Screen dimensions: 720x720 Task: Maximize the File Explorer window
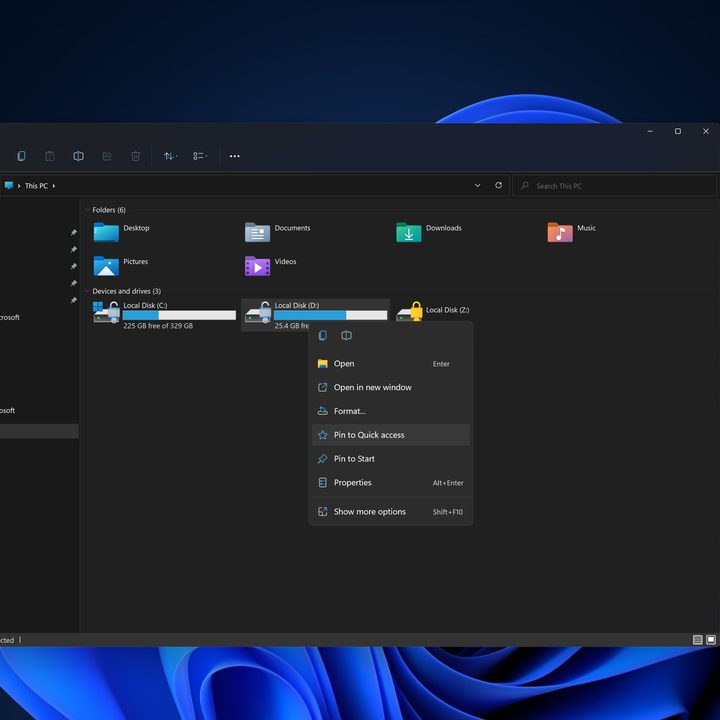point(678,131)
